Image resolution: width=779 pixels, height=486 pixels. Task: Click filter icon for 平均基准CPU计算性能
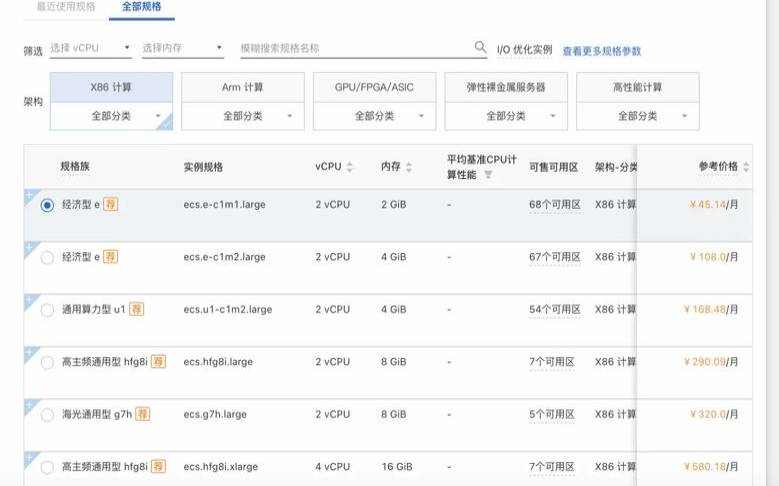click(x=488, y=174)
